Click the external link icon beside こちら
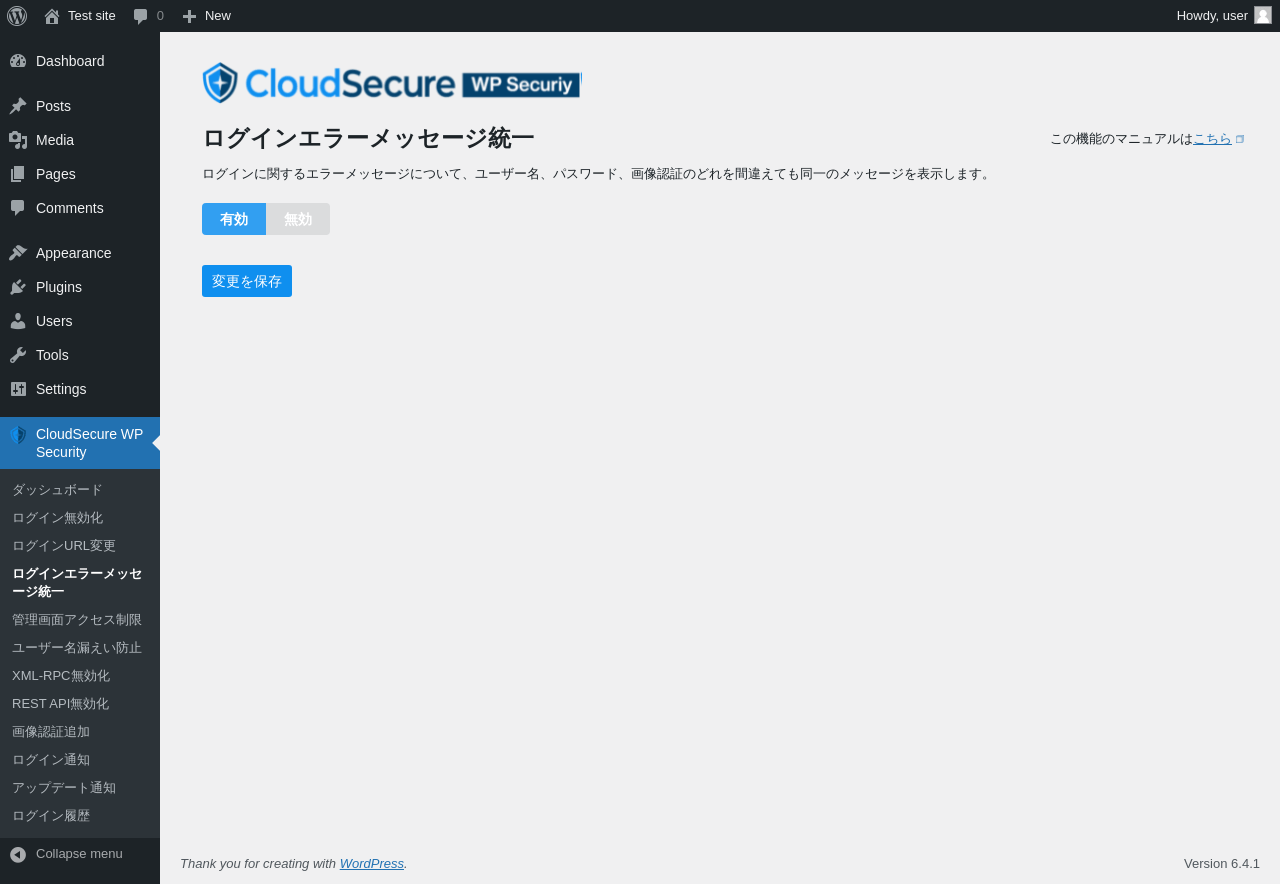Viewport: 1280px width, 884px height. [1240, 139]
